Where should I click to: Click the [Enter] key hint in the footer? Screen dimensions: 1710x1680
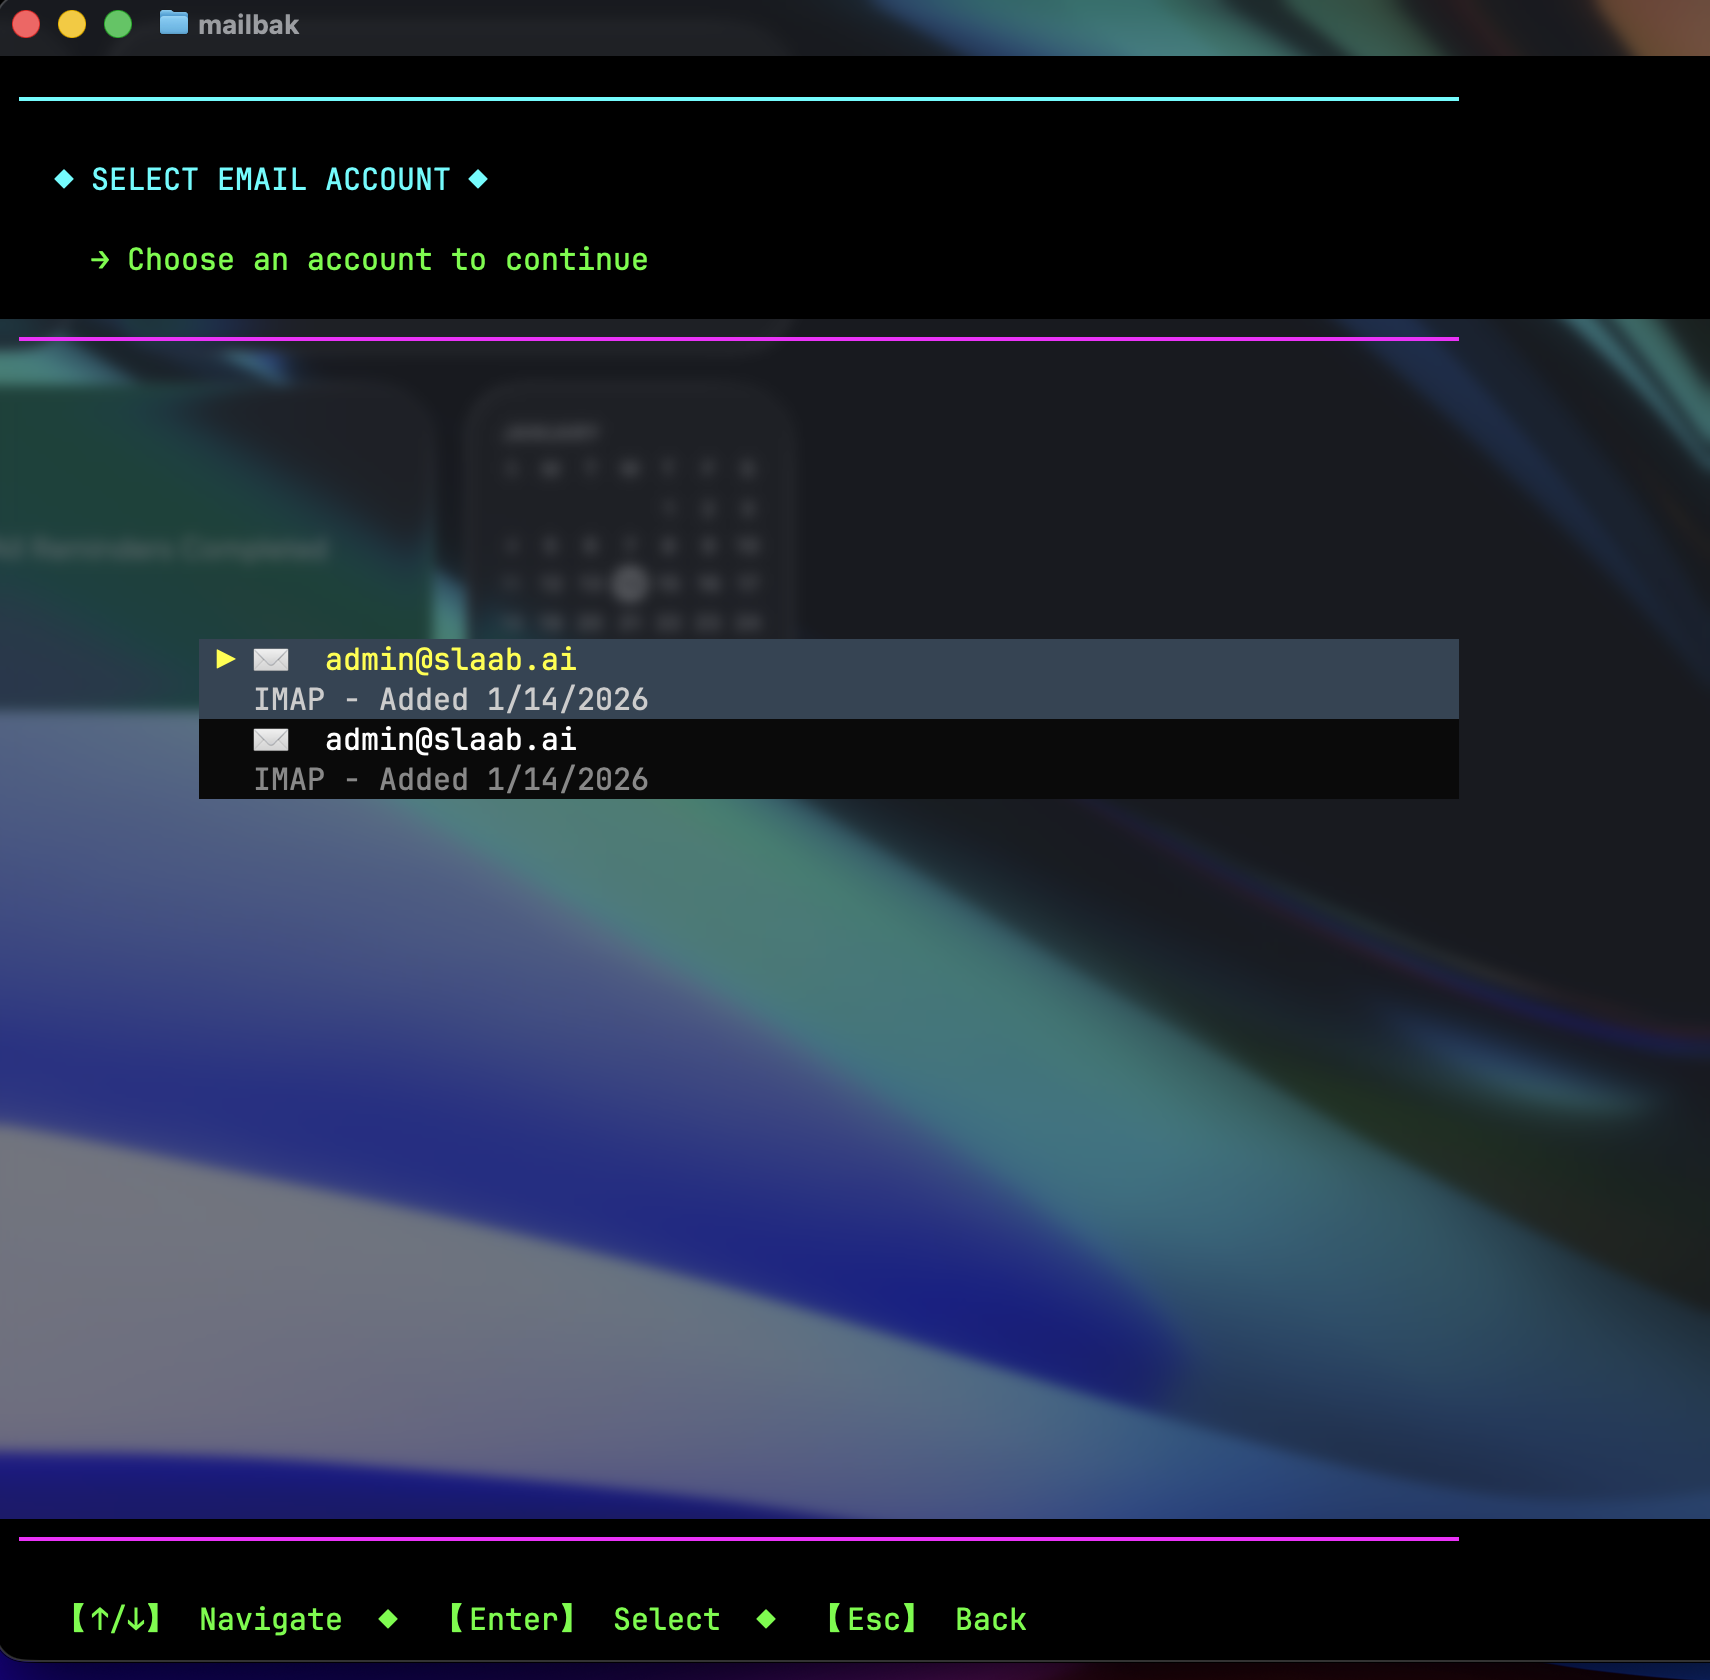click(x=512, y=1619)
